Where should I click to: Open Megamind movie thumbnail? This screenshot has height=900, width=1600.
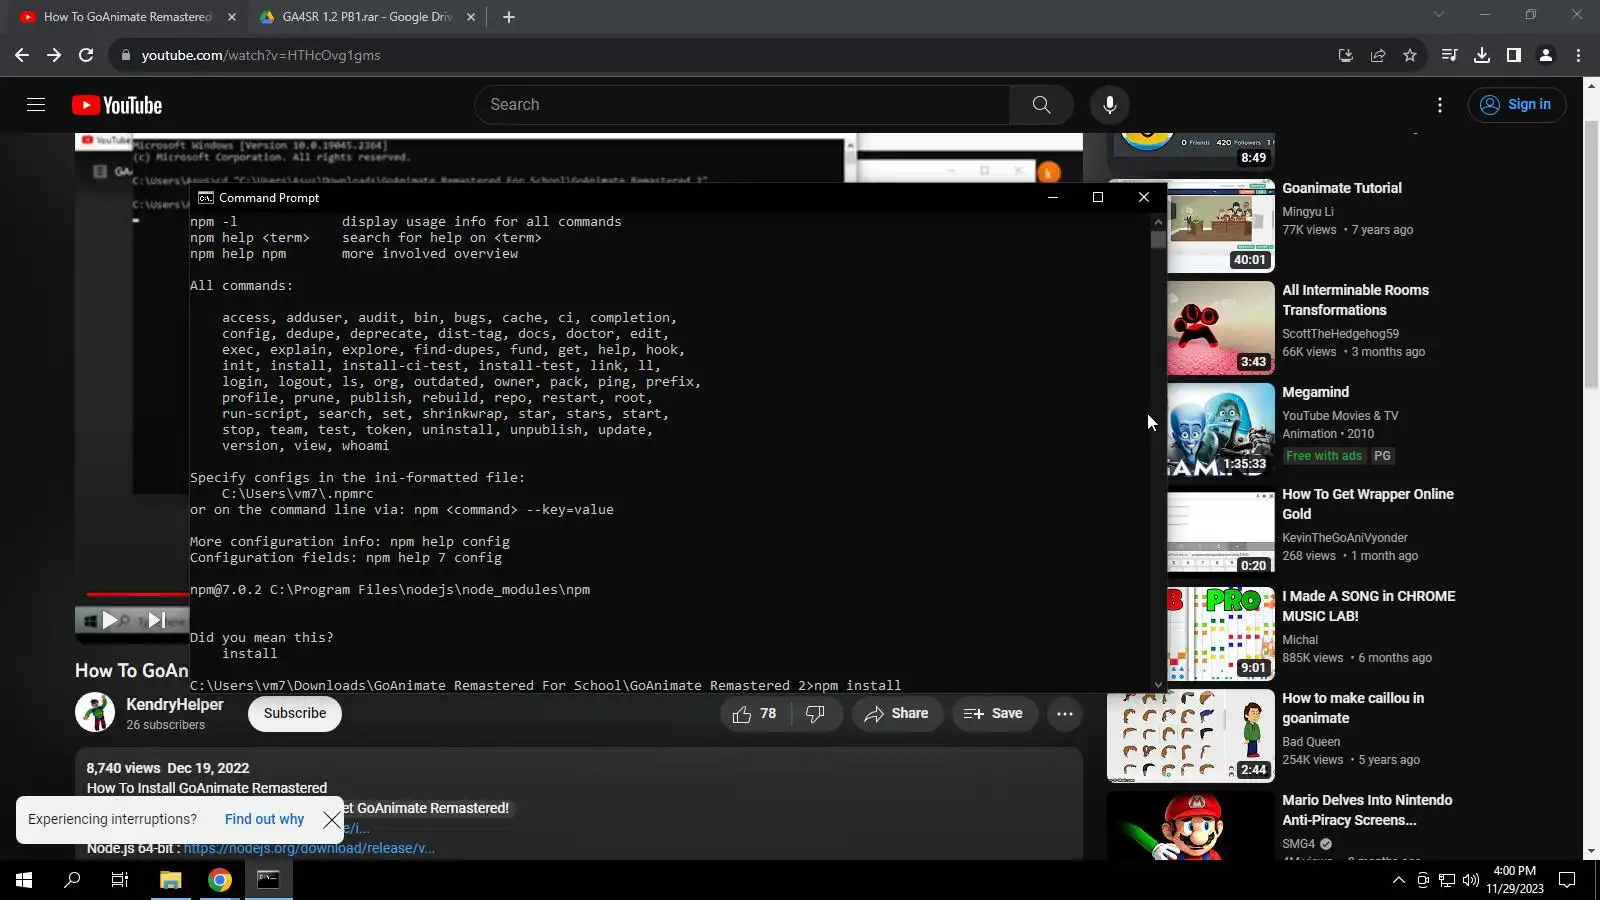point(1221,430)
